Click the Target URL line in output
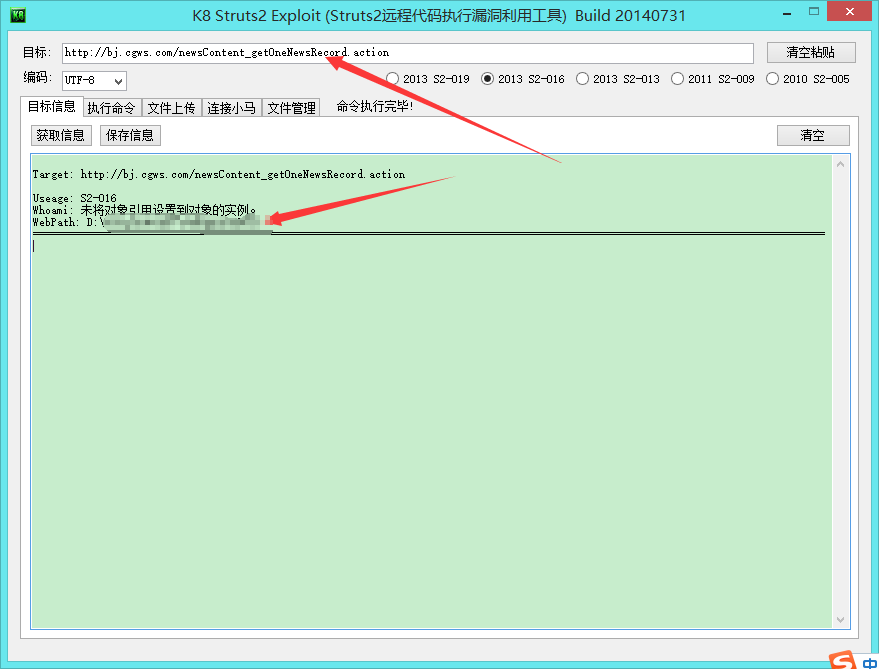This screenshot has height=669, width=879. point(219,174)
